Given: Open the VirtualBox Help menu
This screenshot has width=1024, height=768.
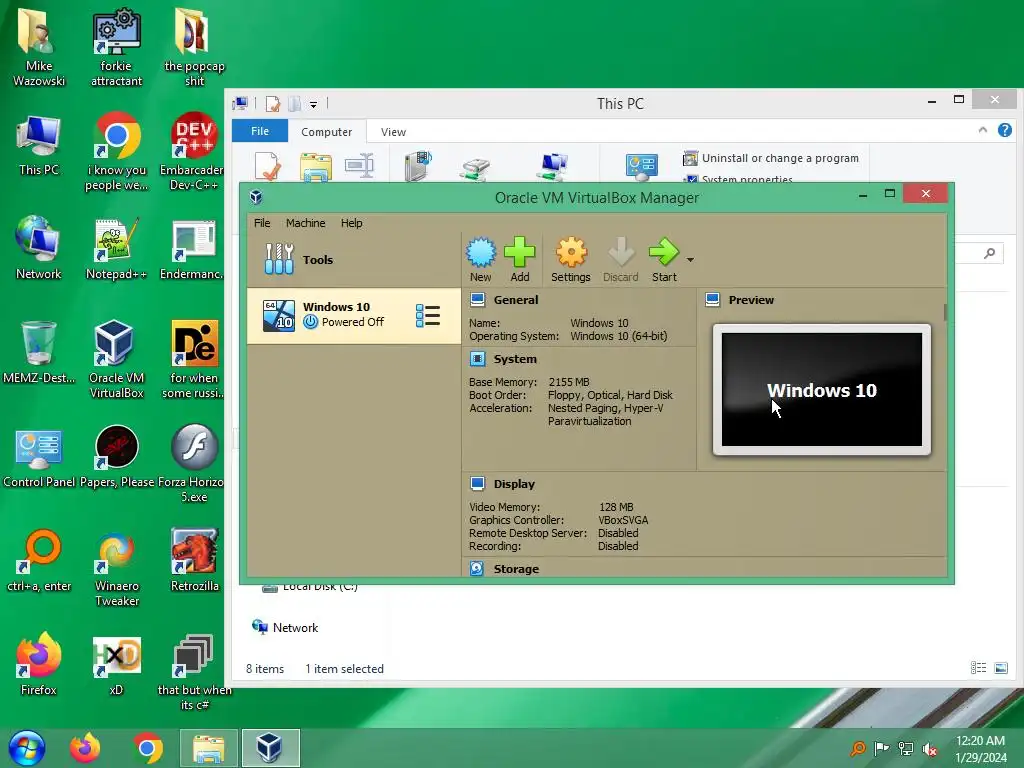Looking at the screenshot, I should [x=351, y=223].
